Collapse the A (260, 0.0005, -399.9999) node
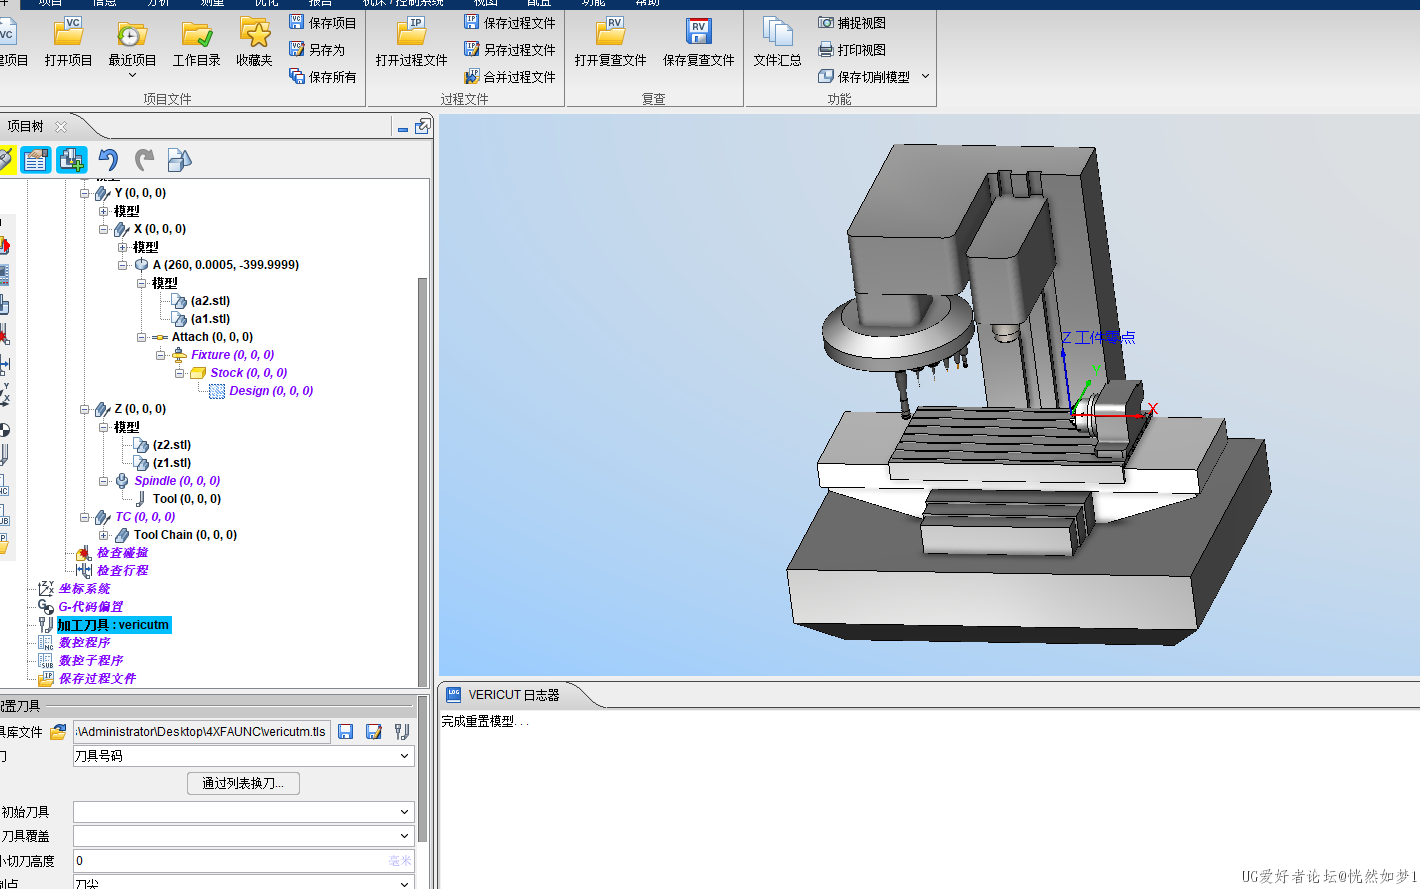1420x889 pixels. [x=123, y=265]
